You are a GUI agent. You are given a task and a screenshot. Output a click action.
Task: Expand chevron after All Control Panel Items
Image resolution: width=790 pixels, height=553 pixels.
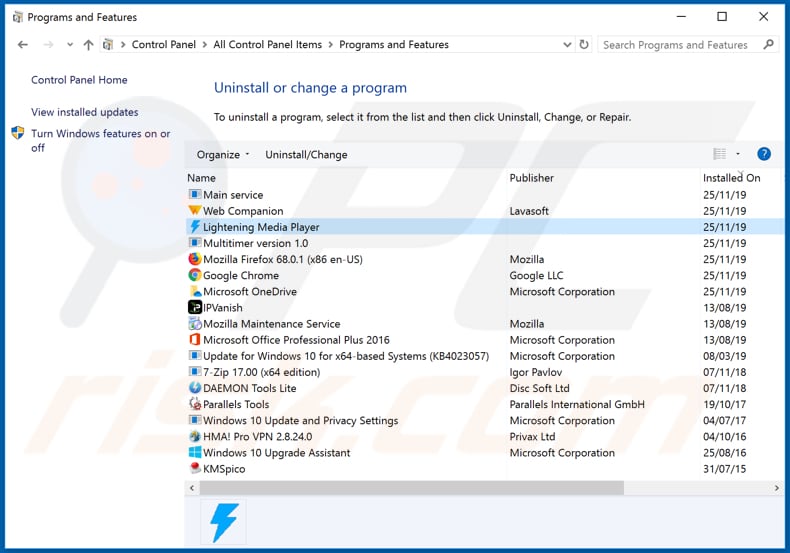331,44
